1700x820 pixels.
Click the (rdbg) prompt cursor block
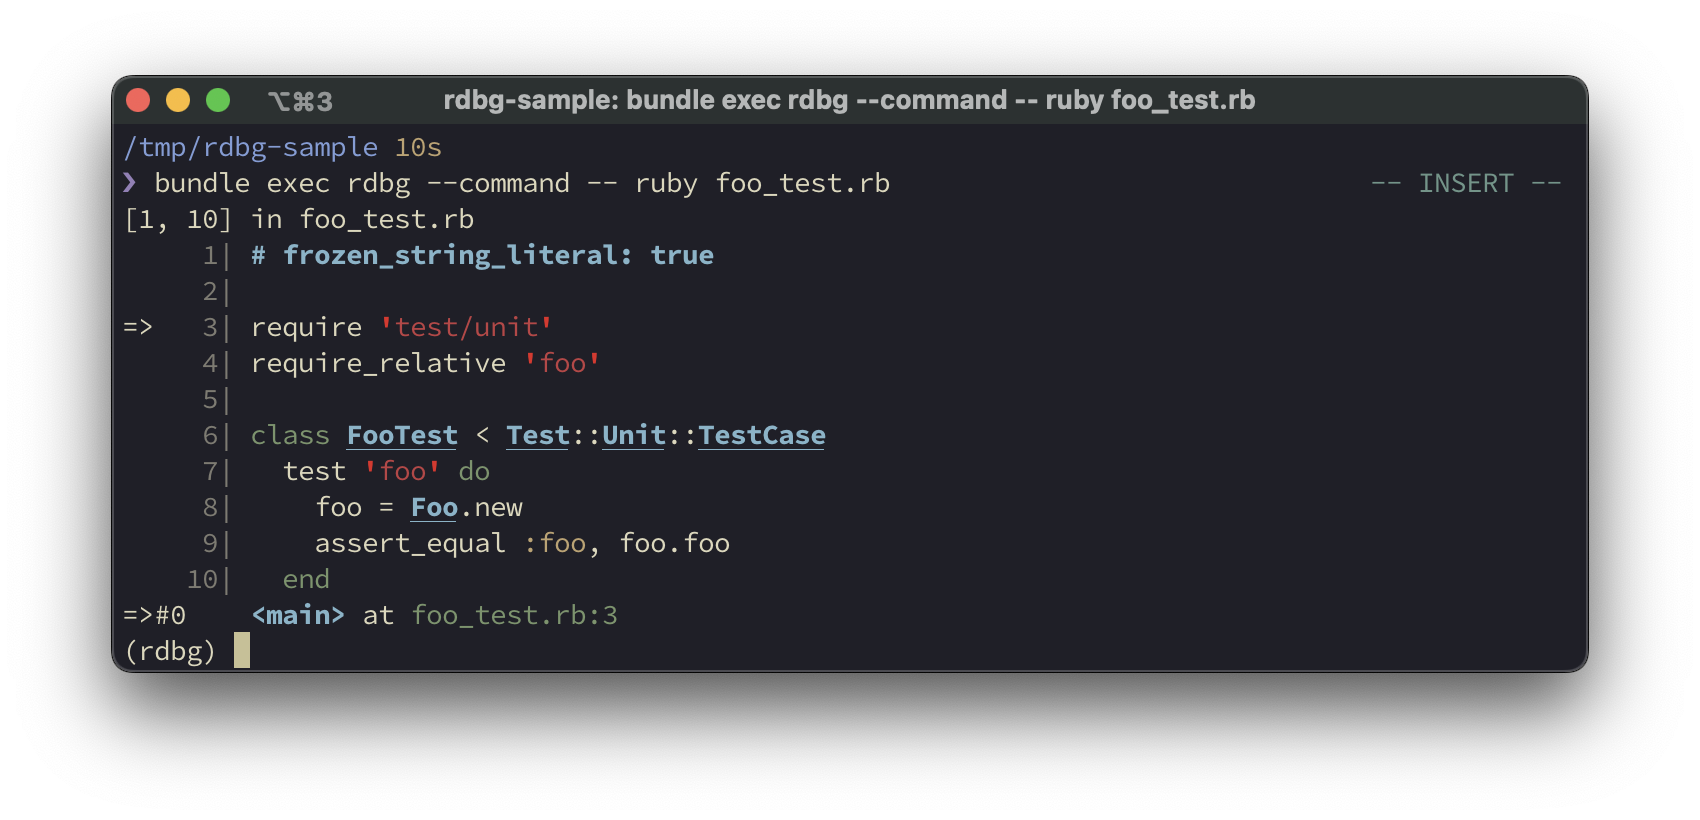coord(242,651)
